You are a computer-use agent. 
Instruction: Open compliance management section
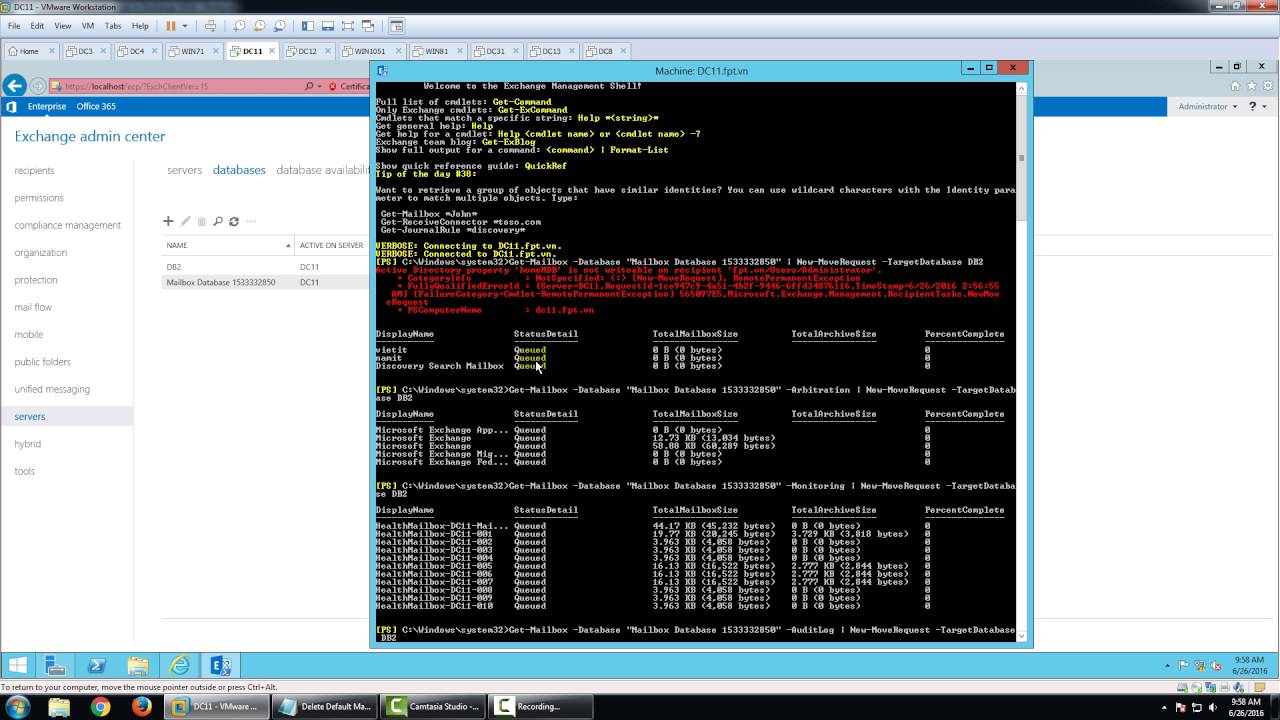pos(67,225)
